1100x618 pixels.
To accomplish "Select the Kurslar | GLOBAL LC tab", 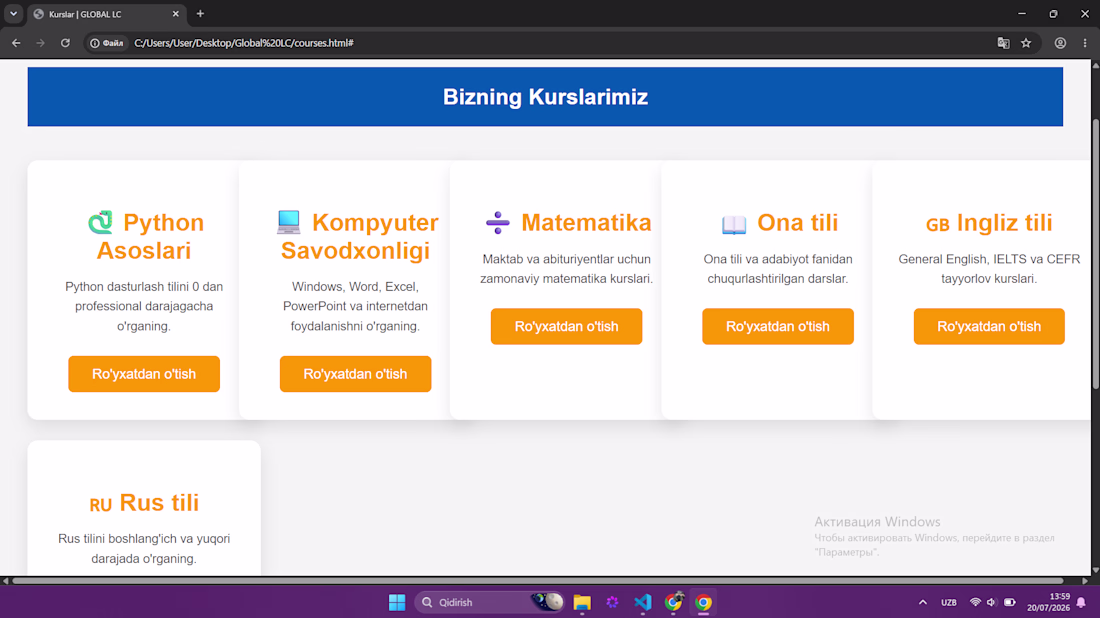I will tap(106, 14).
